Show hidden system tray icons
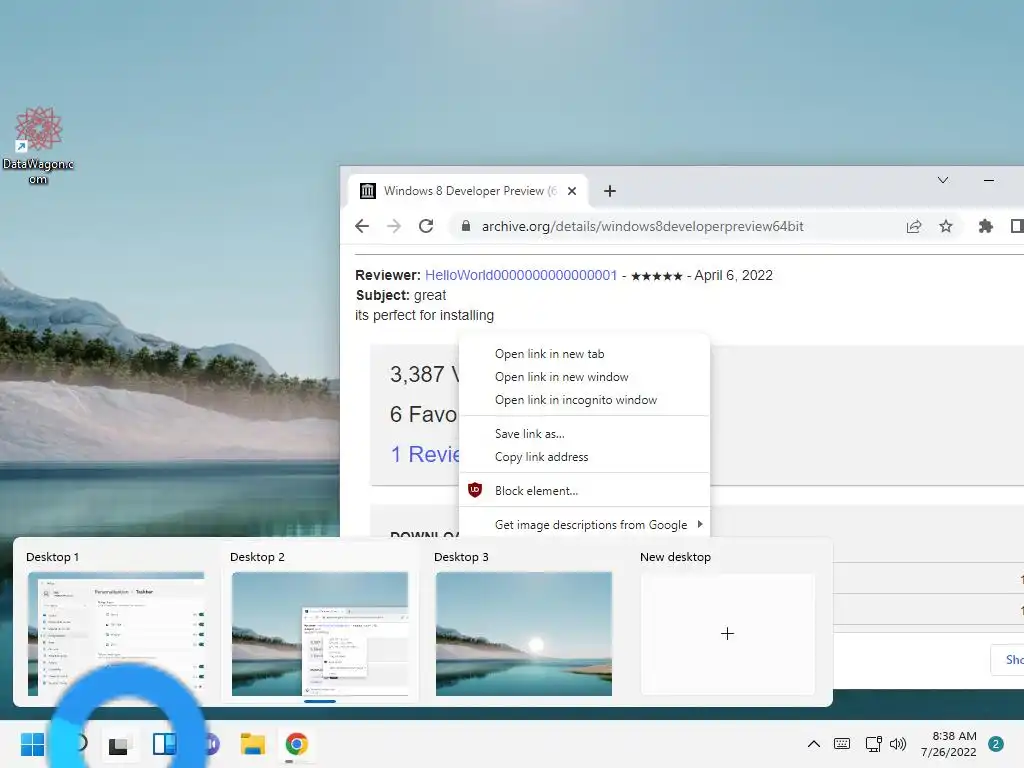The image size is (1024, 768). (814, 744)
